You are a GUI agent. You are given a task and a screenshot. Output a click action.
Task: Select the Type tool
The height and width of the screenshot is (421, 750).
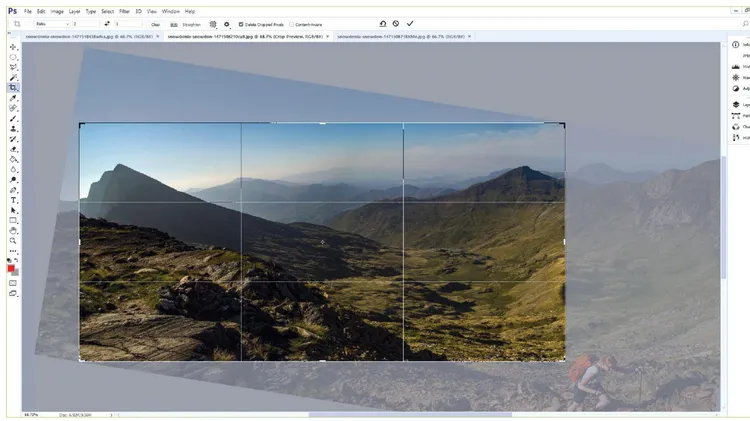coord(13,200)
